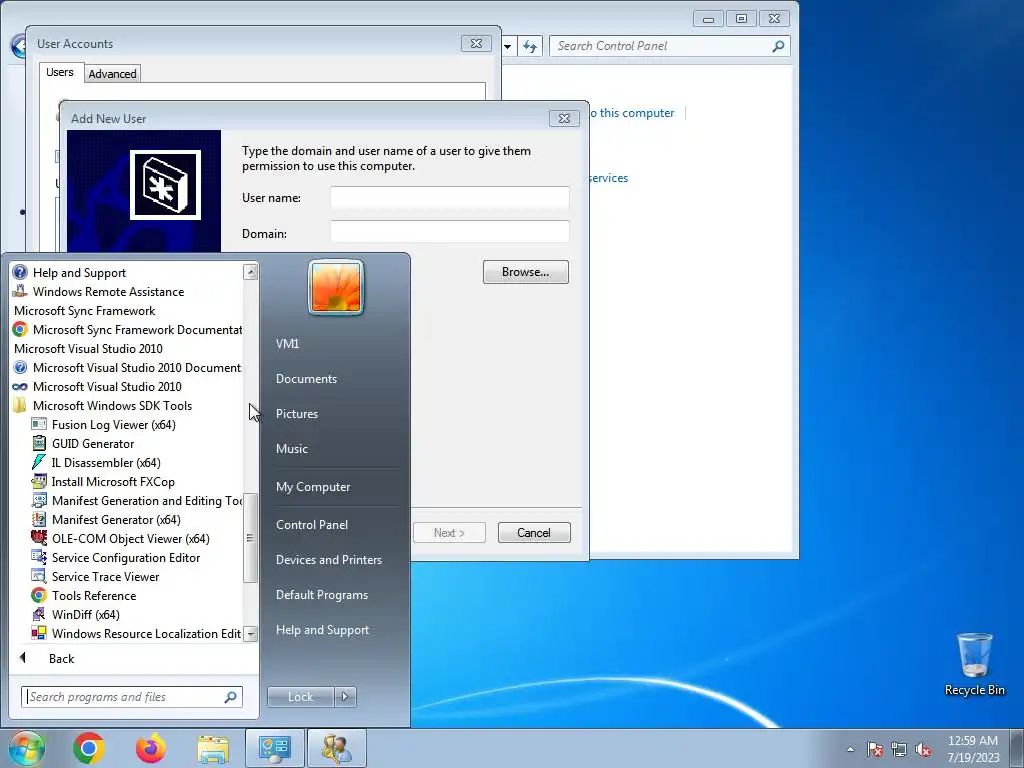Open Microsoft Sync Framework folder entry
The width and height of the screenshot is (1024, 768).
click(85, 311)
